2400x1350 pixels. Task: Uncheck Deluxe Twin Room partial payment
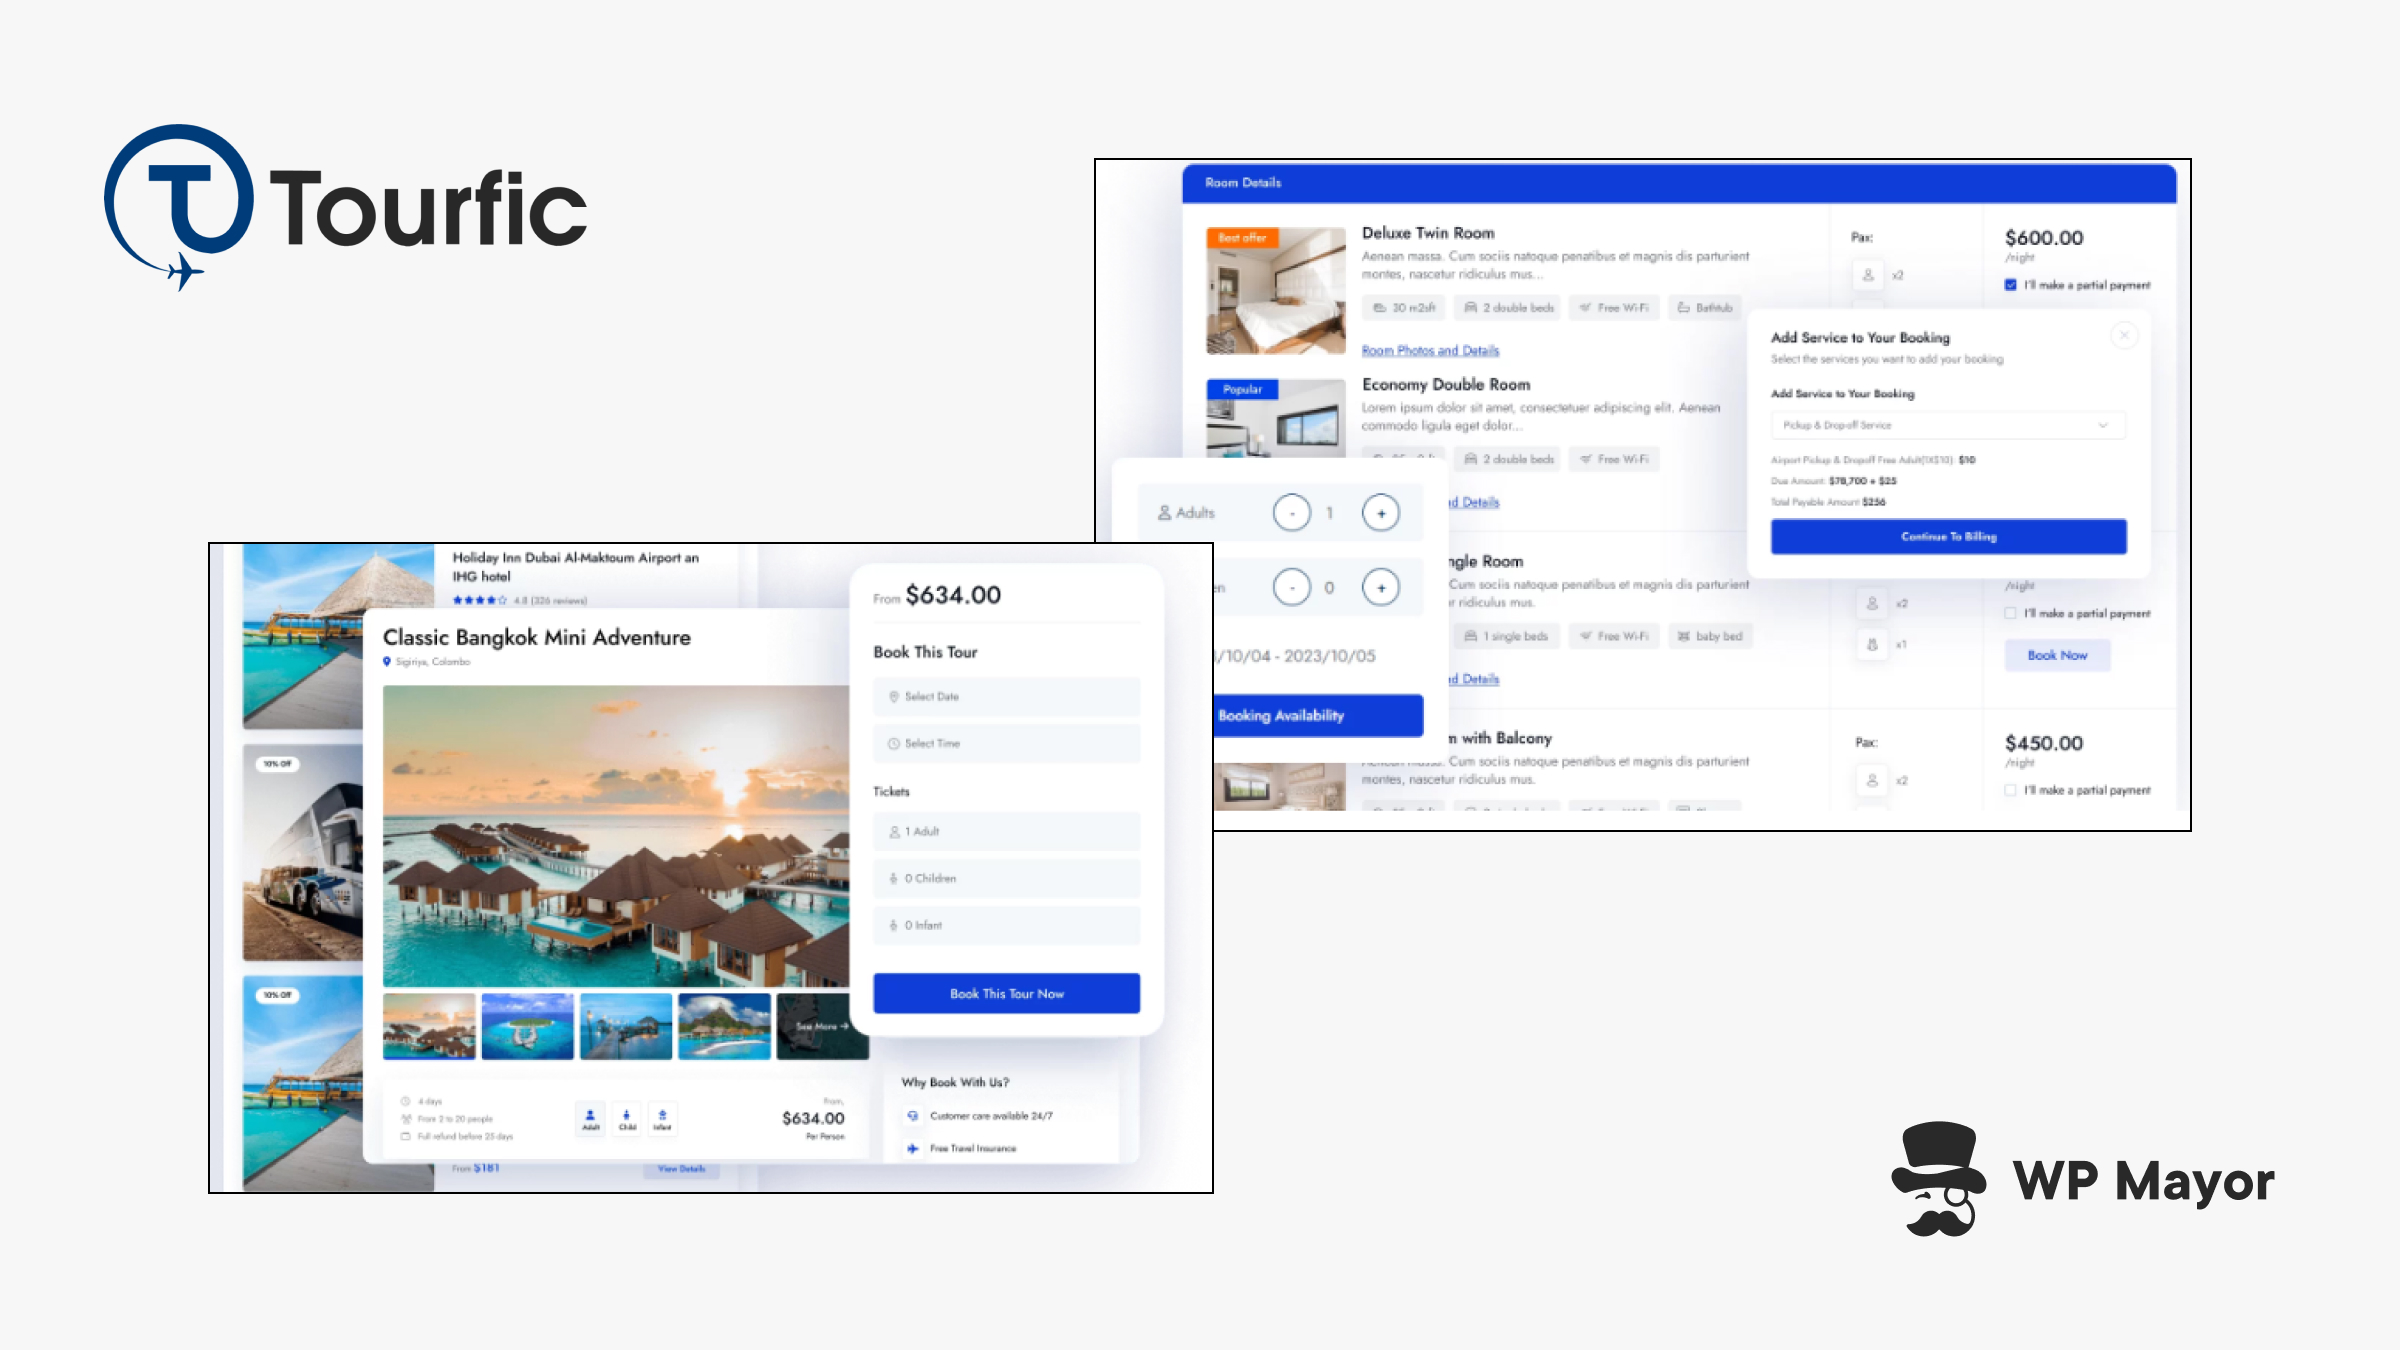[x=2010, y=285]
